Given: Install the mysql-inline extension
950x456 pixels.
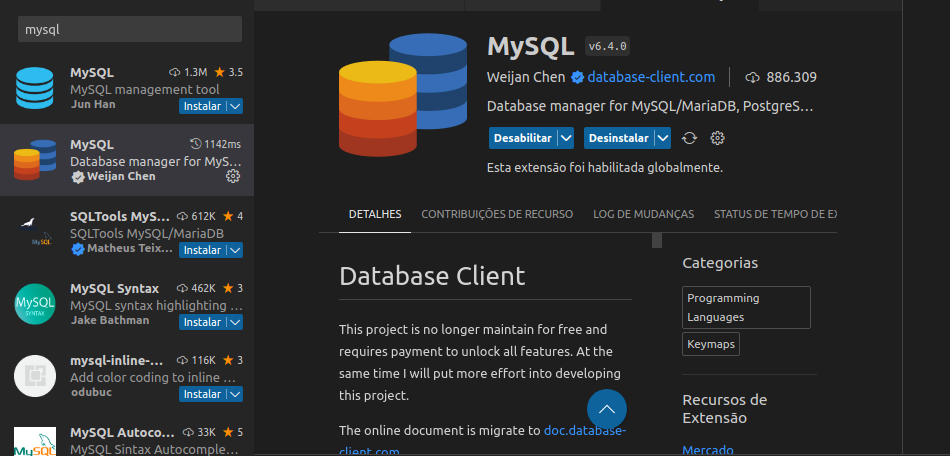Looking at the screenshot, I should (x=202, y=394).
